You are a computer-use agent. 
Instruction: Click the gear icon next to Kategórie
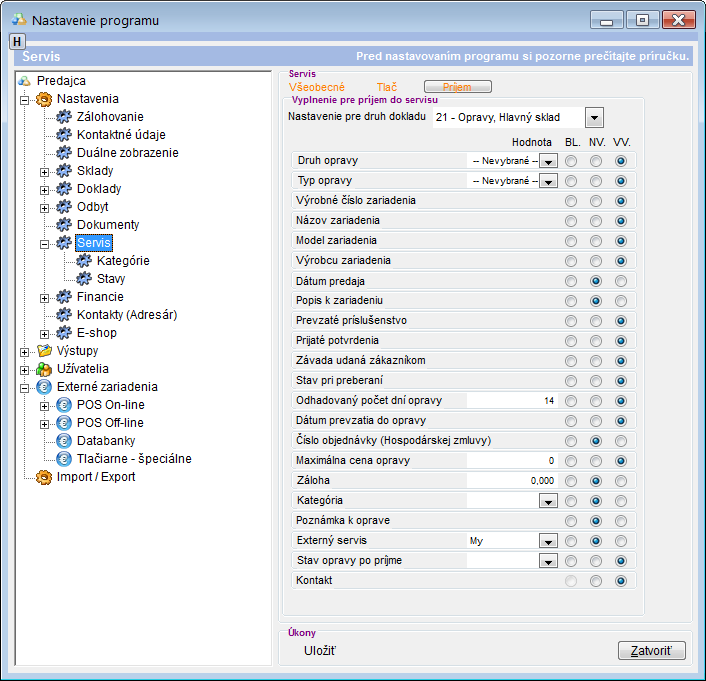pyautogui.click(x=85, y=261)
